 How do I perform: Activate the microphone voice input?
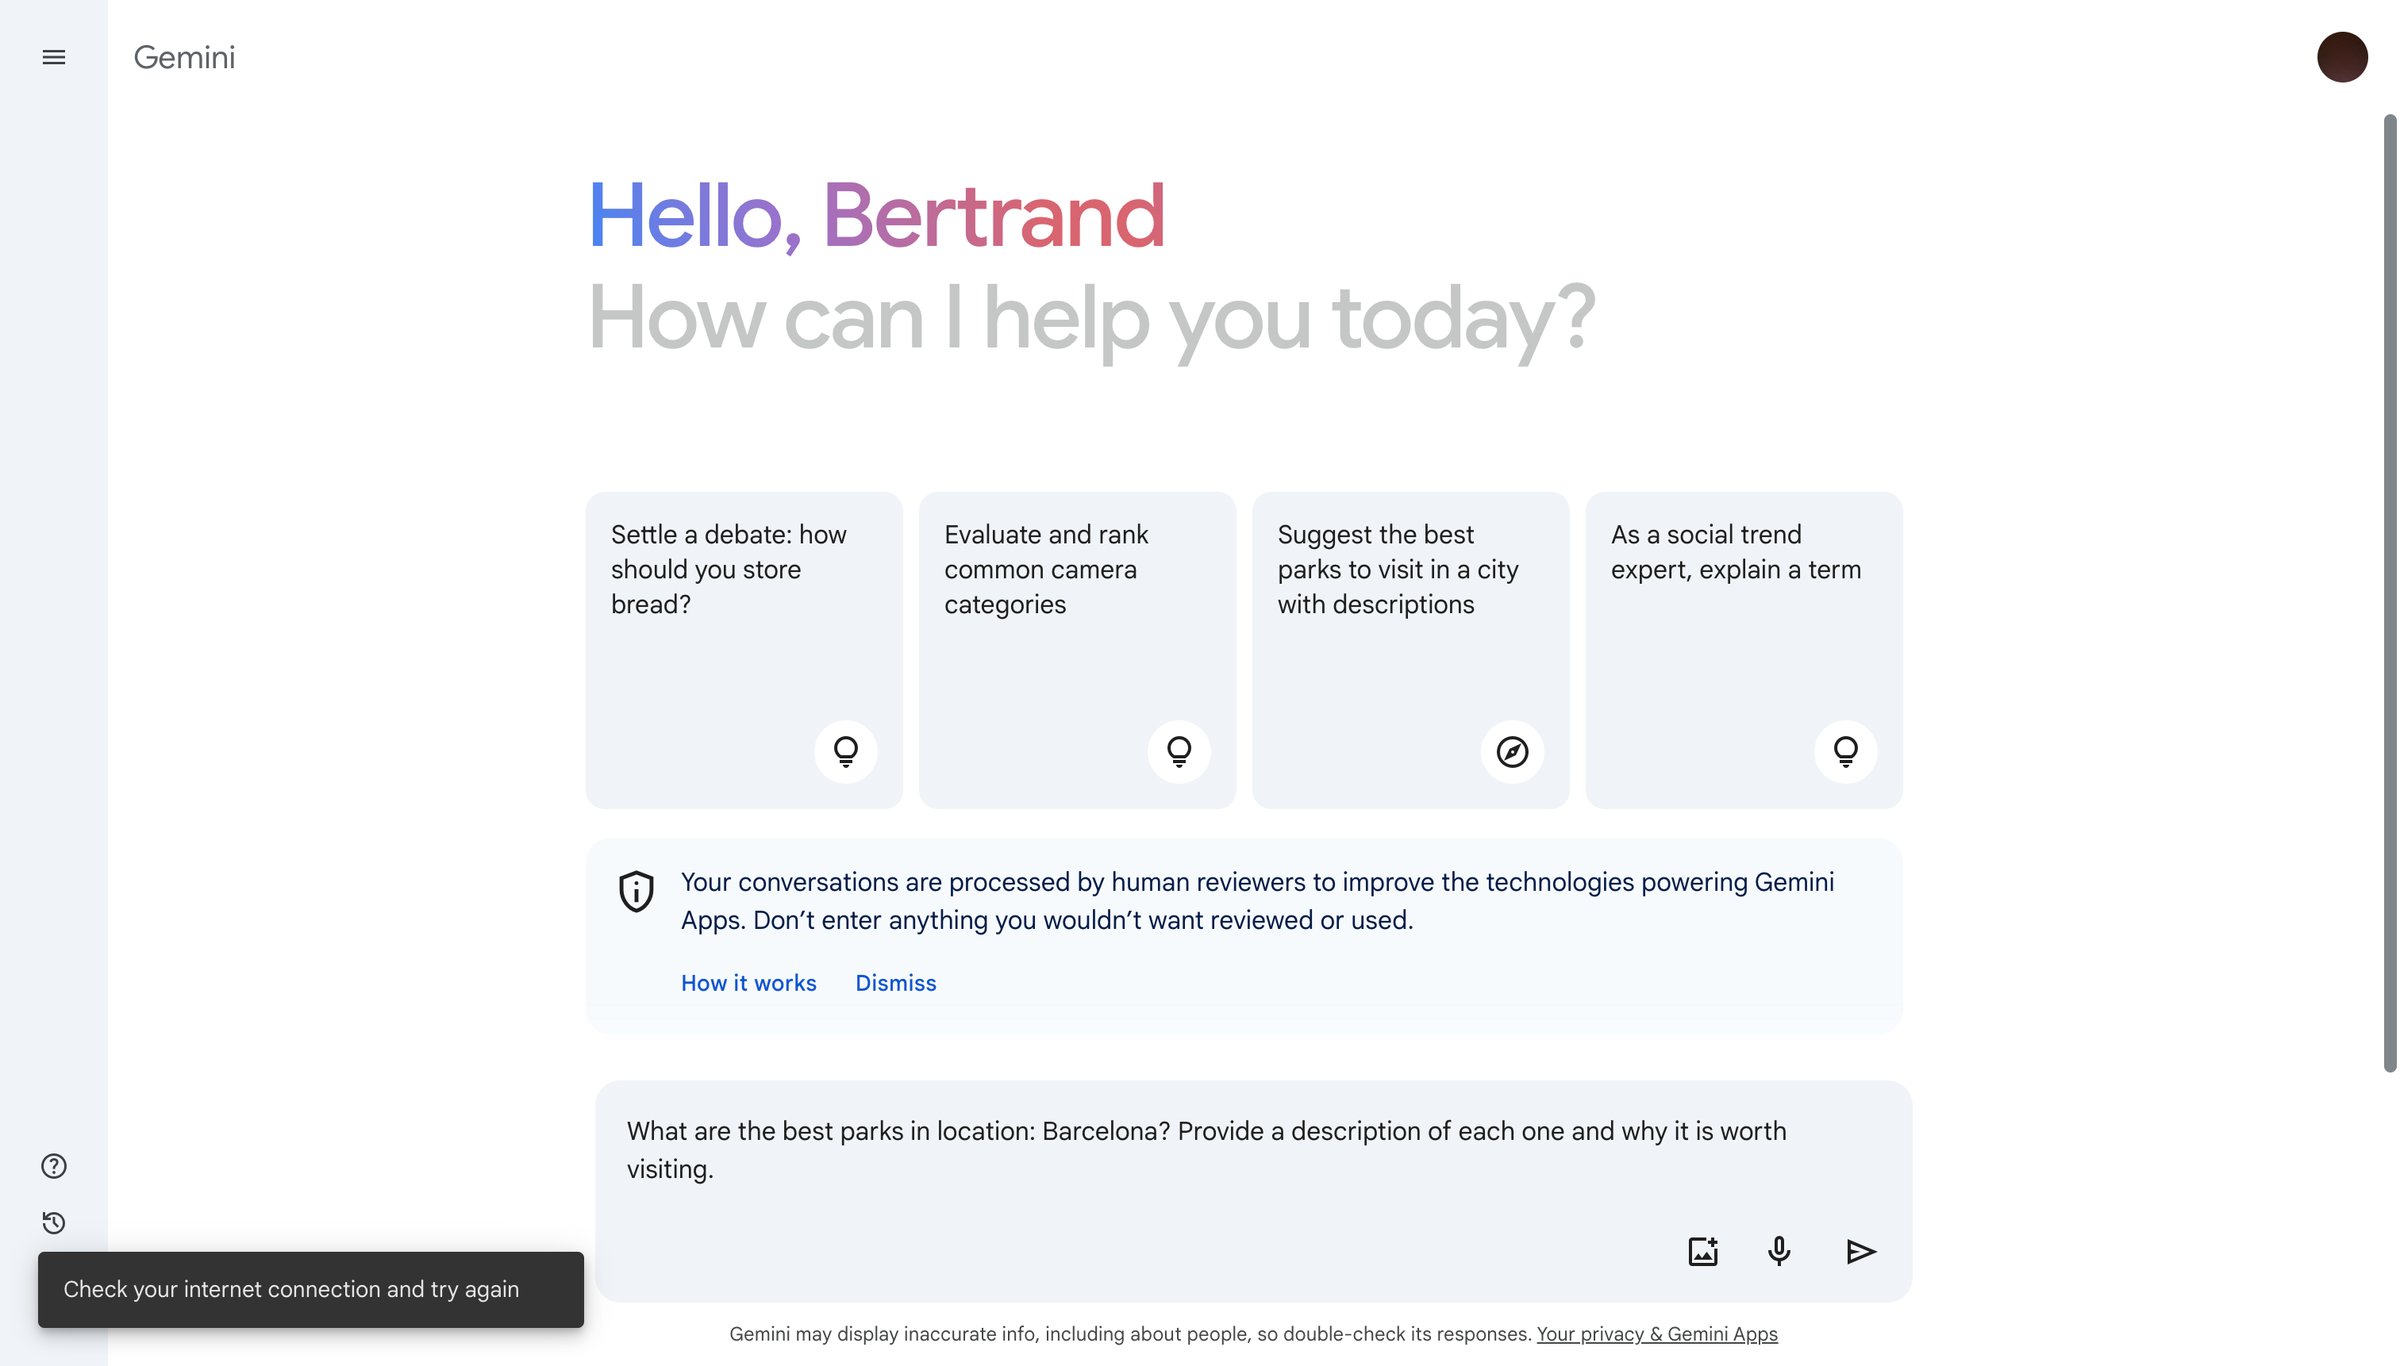pyautogui.click(x=1779, y=1251)
